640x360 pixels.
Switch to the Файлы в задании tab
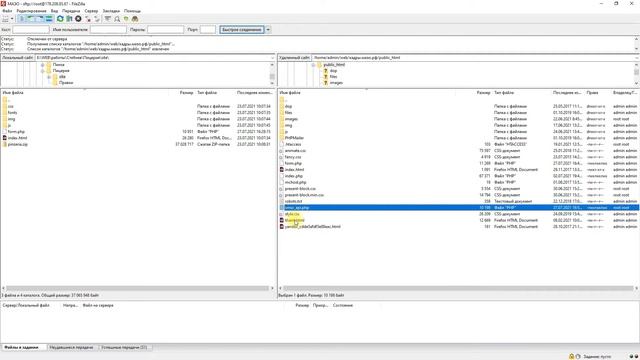click(x=21, y=347)
